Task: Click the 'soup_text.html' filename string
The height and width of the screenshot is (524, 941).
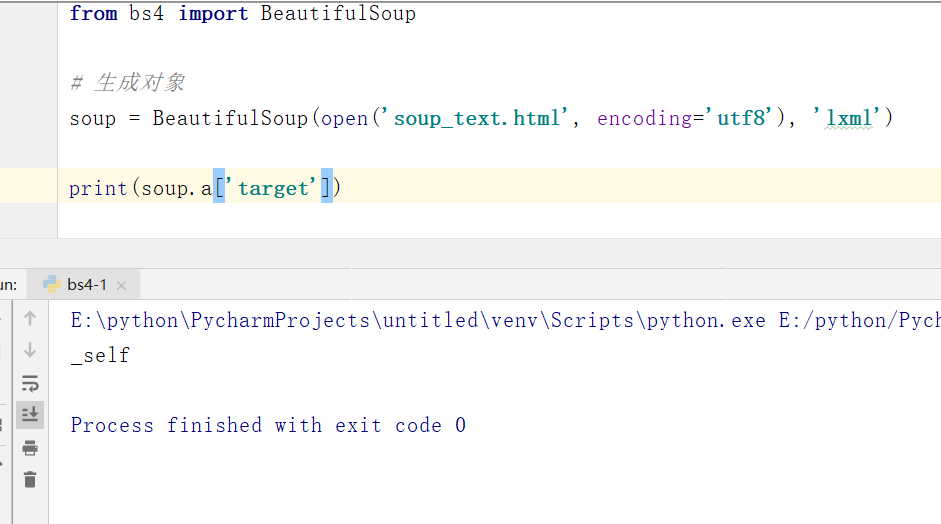Action: [x=477, y=118]
